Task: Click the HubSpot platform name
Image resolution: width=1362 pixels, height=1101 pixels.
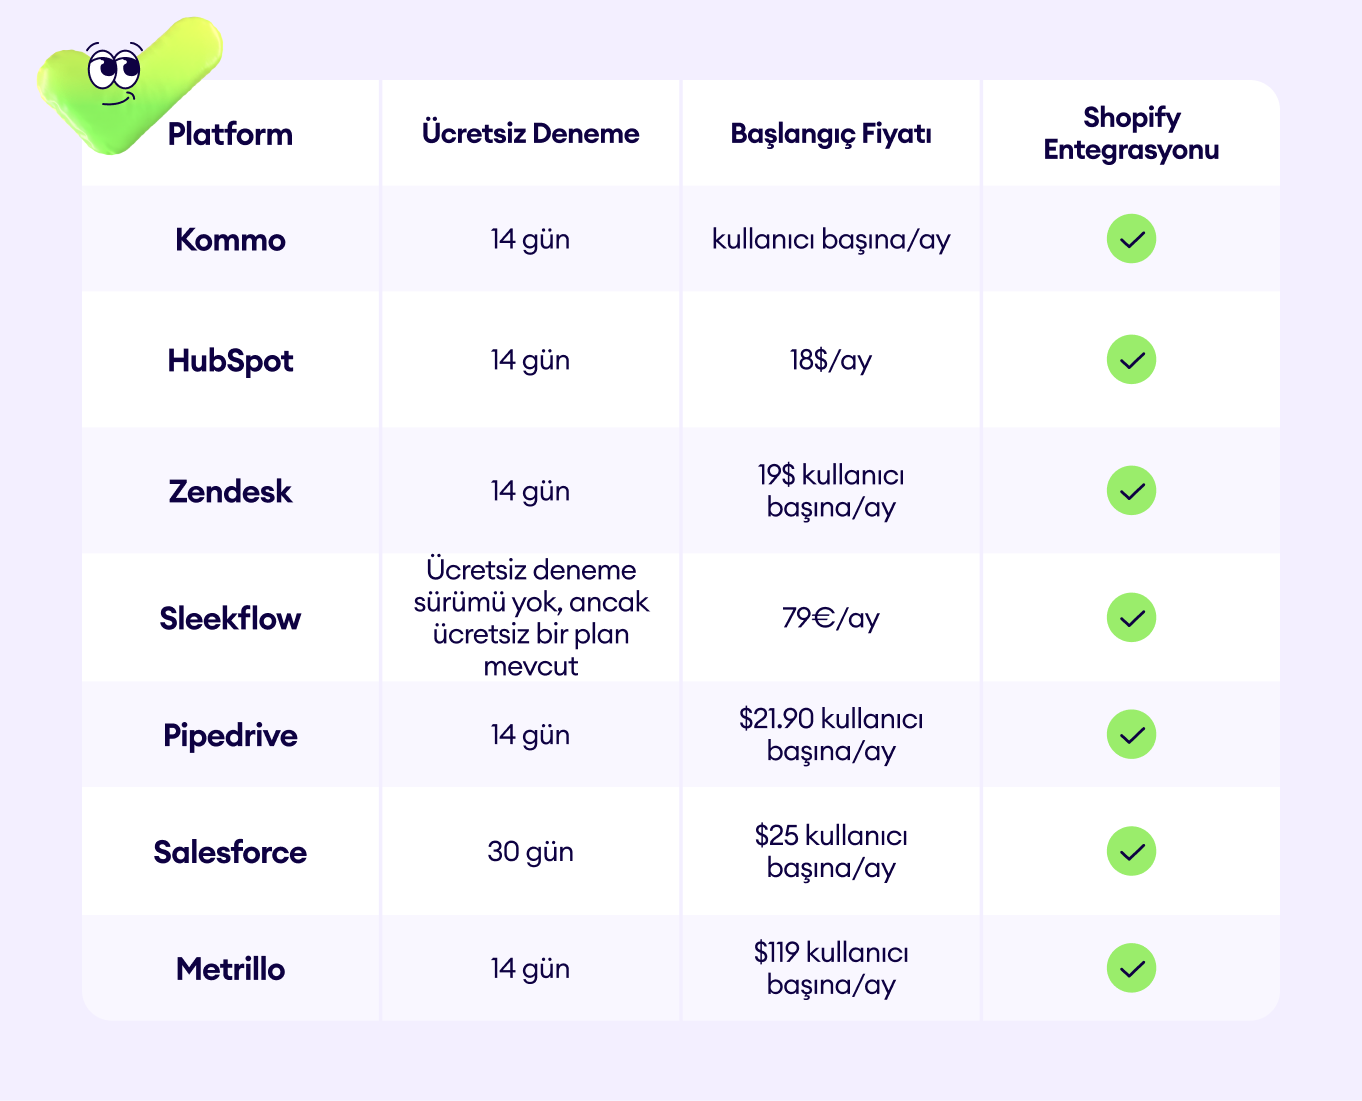Action: [x=230, y=361]
